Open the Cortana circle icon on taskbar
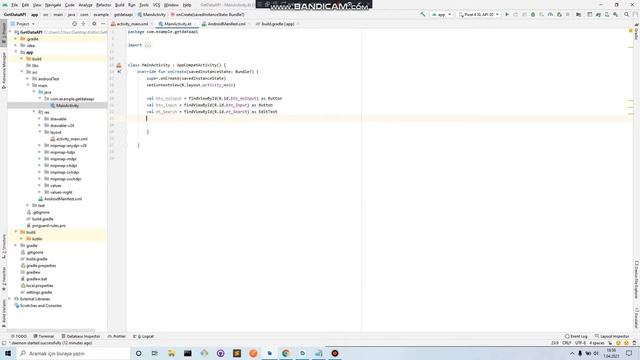The image size is (640, 360). pos(138,353)
